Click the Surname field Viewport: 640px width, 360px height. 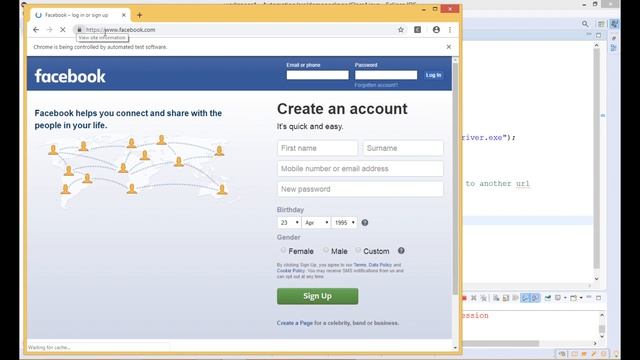[x=403, y=148]
